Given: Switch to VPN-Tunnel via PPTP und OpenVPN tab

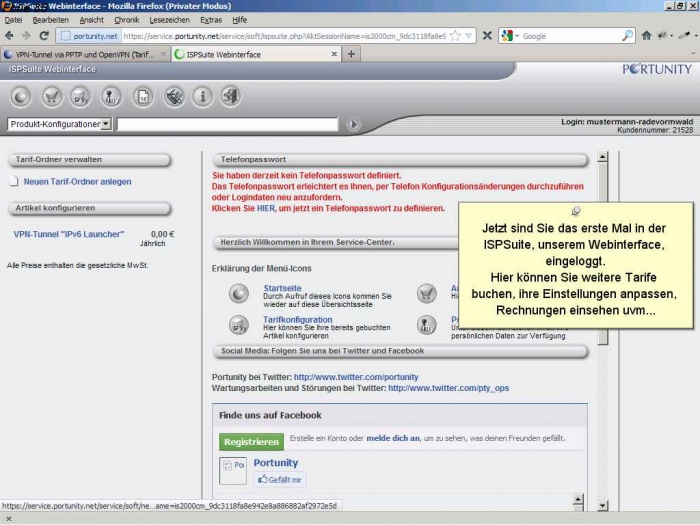Looking at the screenshot, I should coord(83,54).
